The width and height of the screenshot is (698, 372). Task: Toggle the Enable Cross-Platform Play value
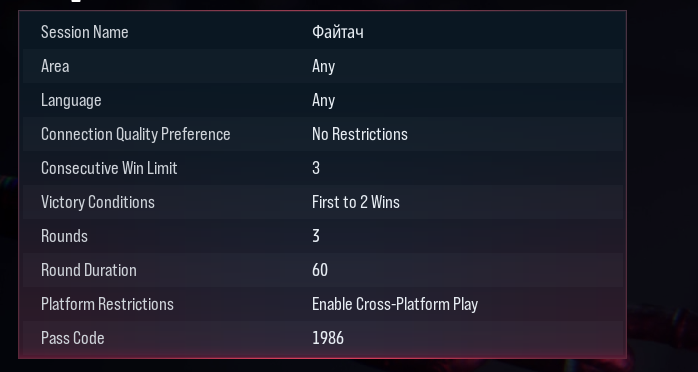pyautogui.click(x=395, y=304)
